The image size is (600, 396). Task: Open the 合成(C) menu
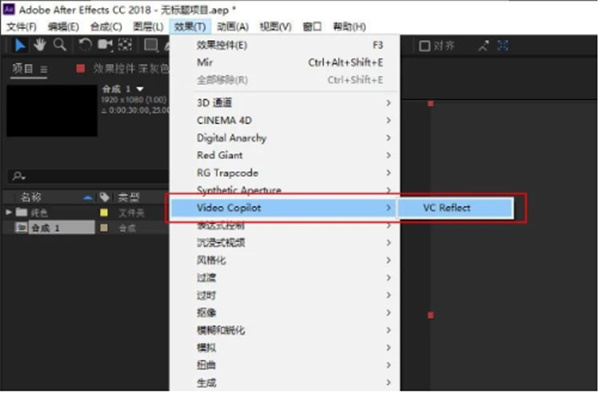[106, 27]
